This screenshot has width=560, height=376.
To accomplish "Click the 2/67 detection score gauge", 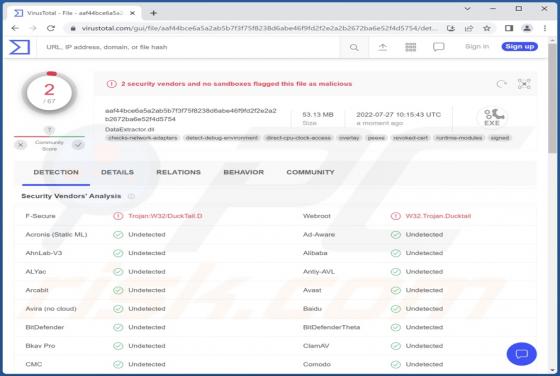I will coord(49,93).
